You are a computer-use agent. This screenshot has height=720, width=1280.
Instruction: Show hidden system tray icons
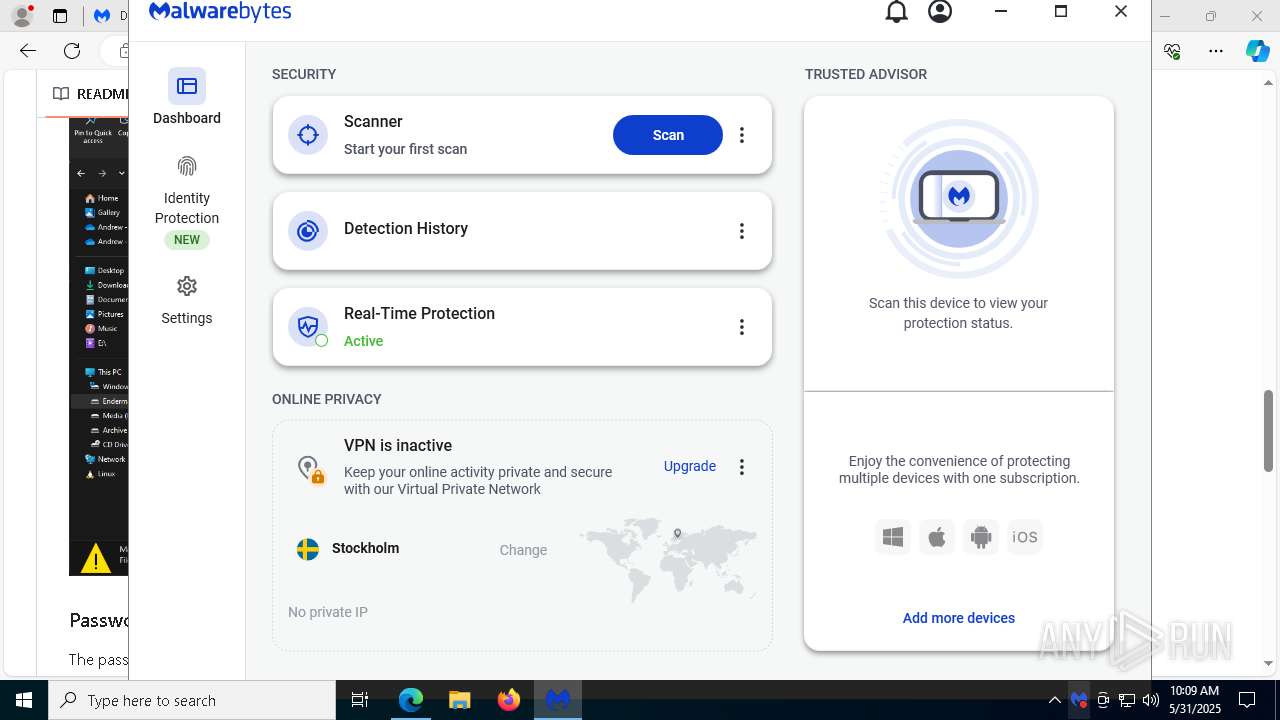[1054, 700]
